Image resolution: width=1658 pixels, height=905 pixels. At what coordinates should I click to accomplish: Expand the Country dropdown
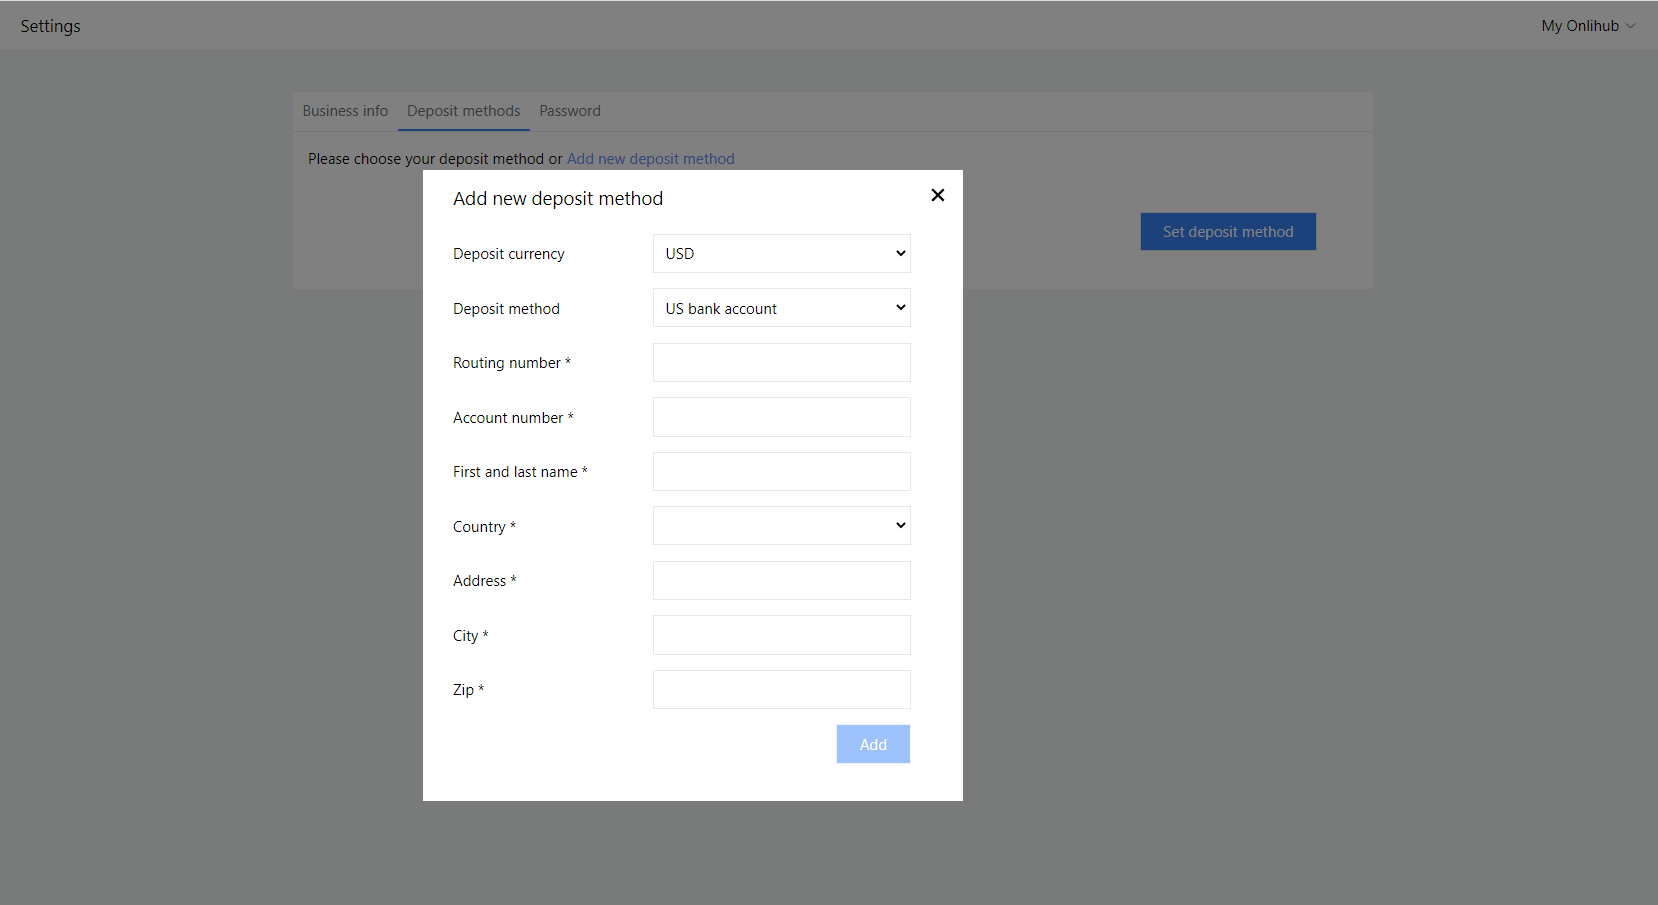(x=782, y=526)
